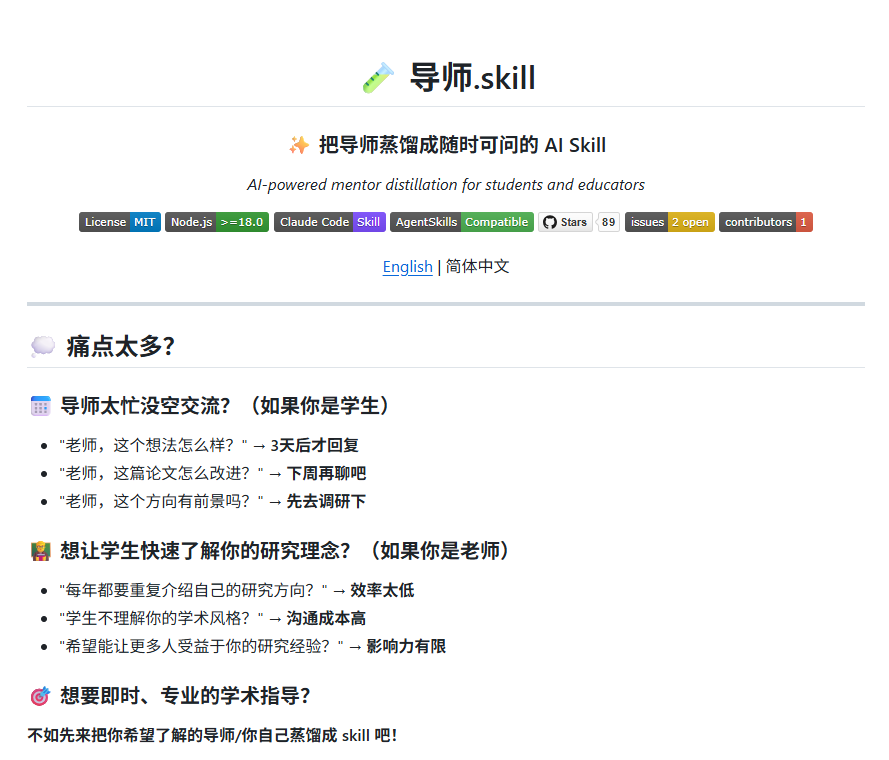Click the Claude Code Skill badge

[x=329, y=222]
